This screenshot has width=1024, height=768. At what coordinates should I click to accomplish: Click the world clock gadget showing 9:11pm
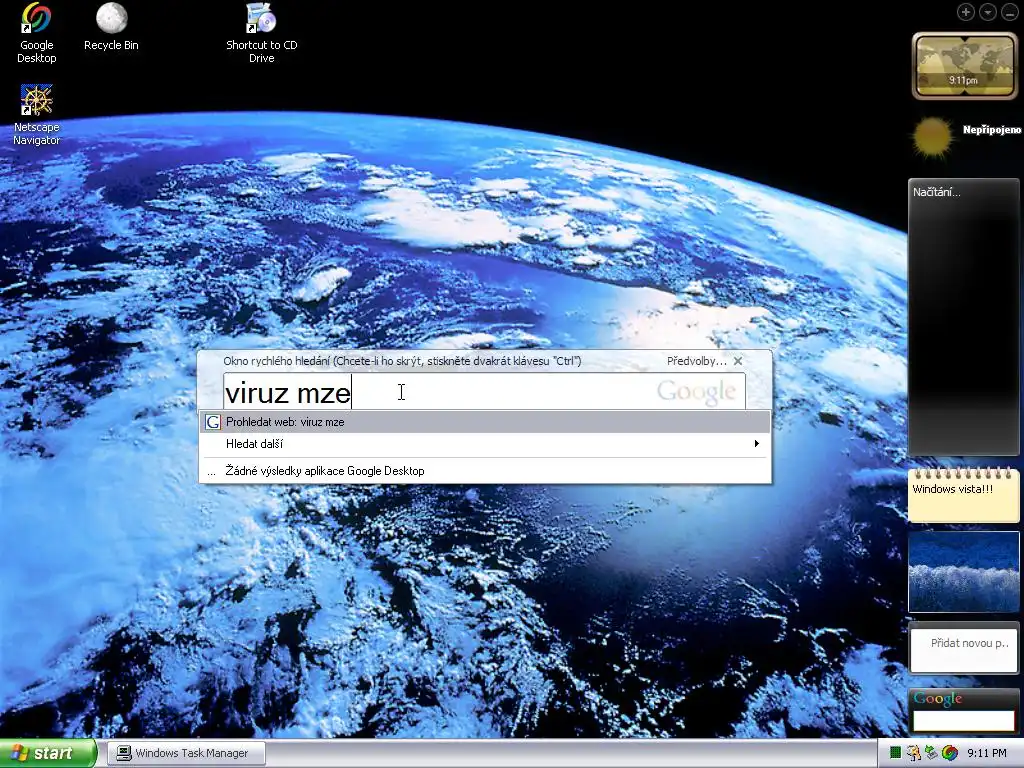[964, 65]
